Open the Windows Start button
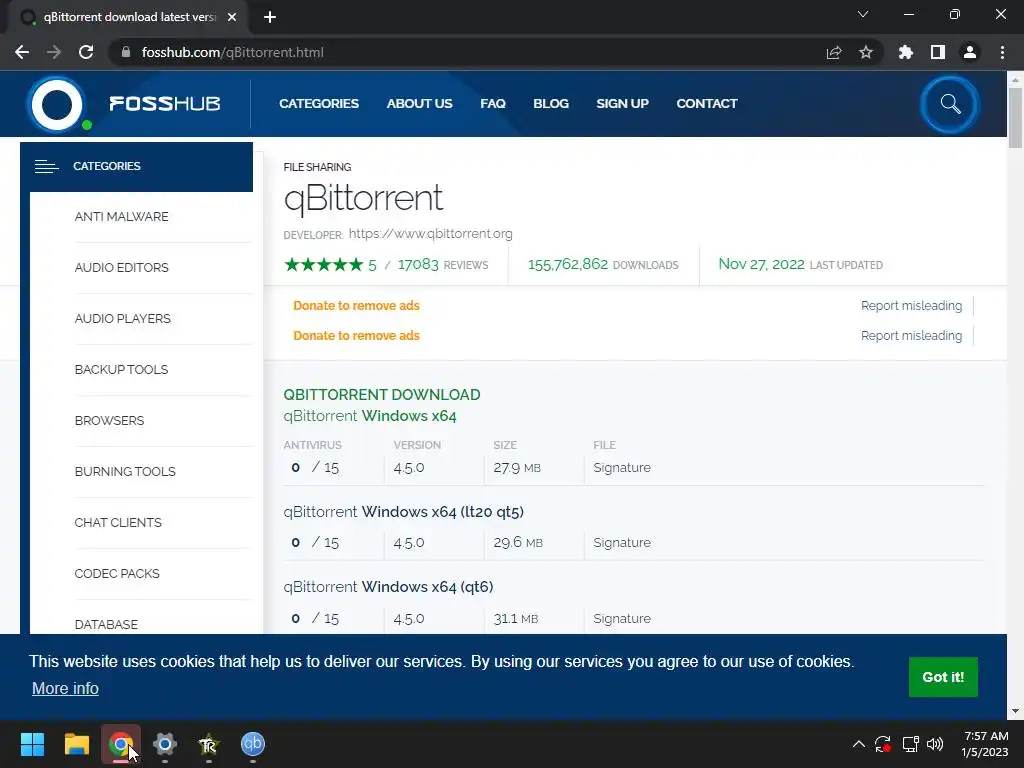Image resolution: width=1024 pixels, height=768 pixels. tap(32, 744)
